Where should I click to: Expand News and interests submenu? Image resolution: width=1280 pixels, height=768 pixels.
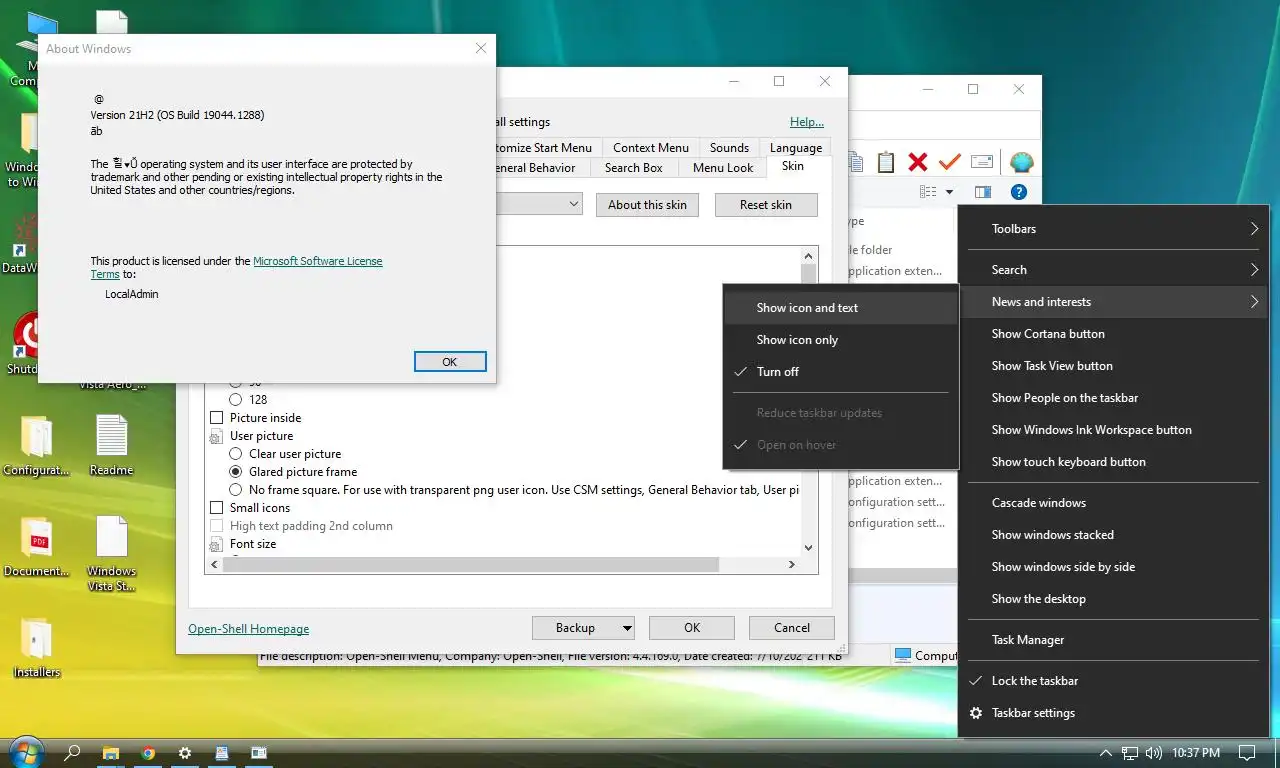click(1113, 302)
